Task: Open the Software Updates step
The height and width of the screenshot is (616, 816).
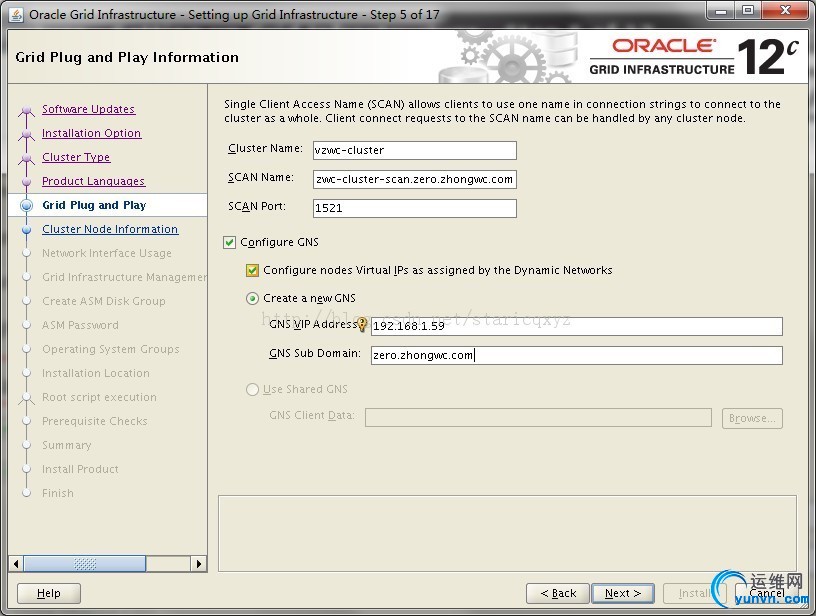Action: (x=88, y=109)
